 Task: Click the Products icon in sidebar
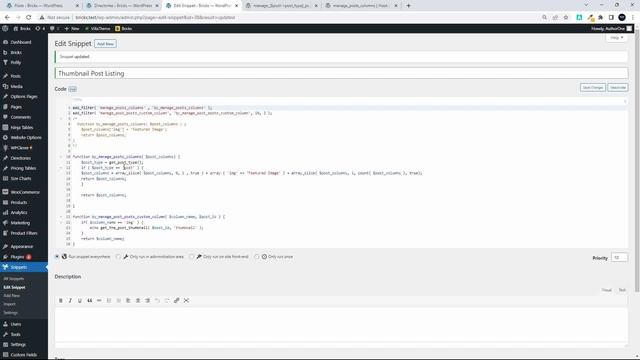(x=5, y=202)
